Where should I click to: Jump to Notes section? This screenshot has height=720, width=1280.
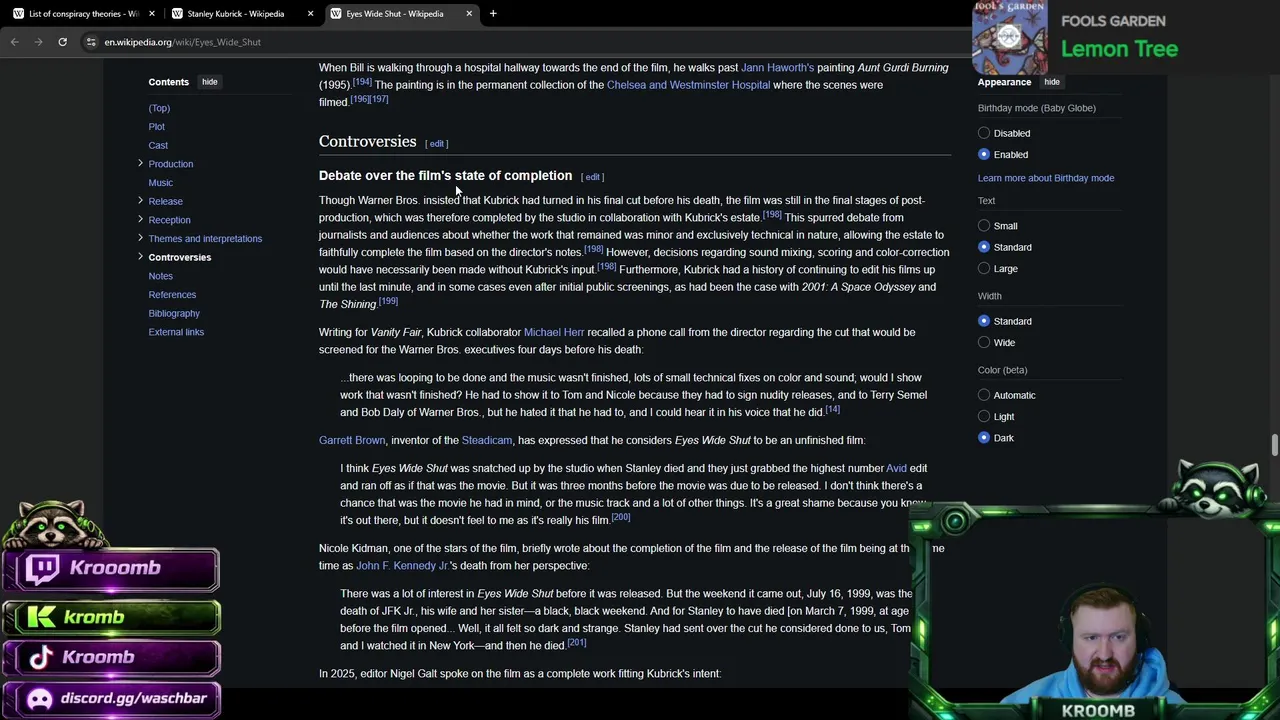[161, 276]
